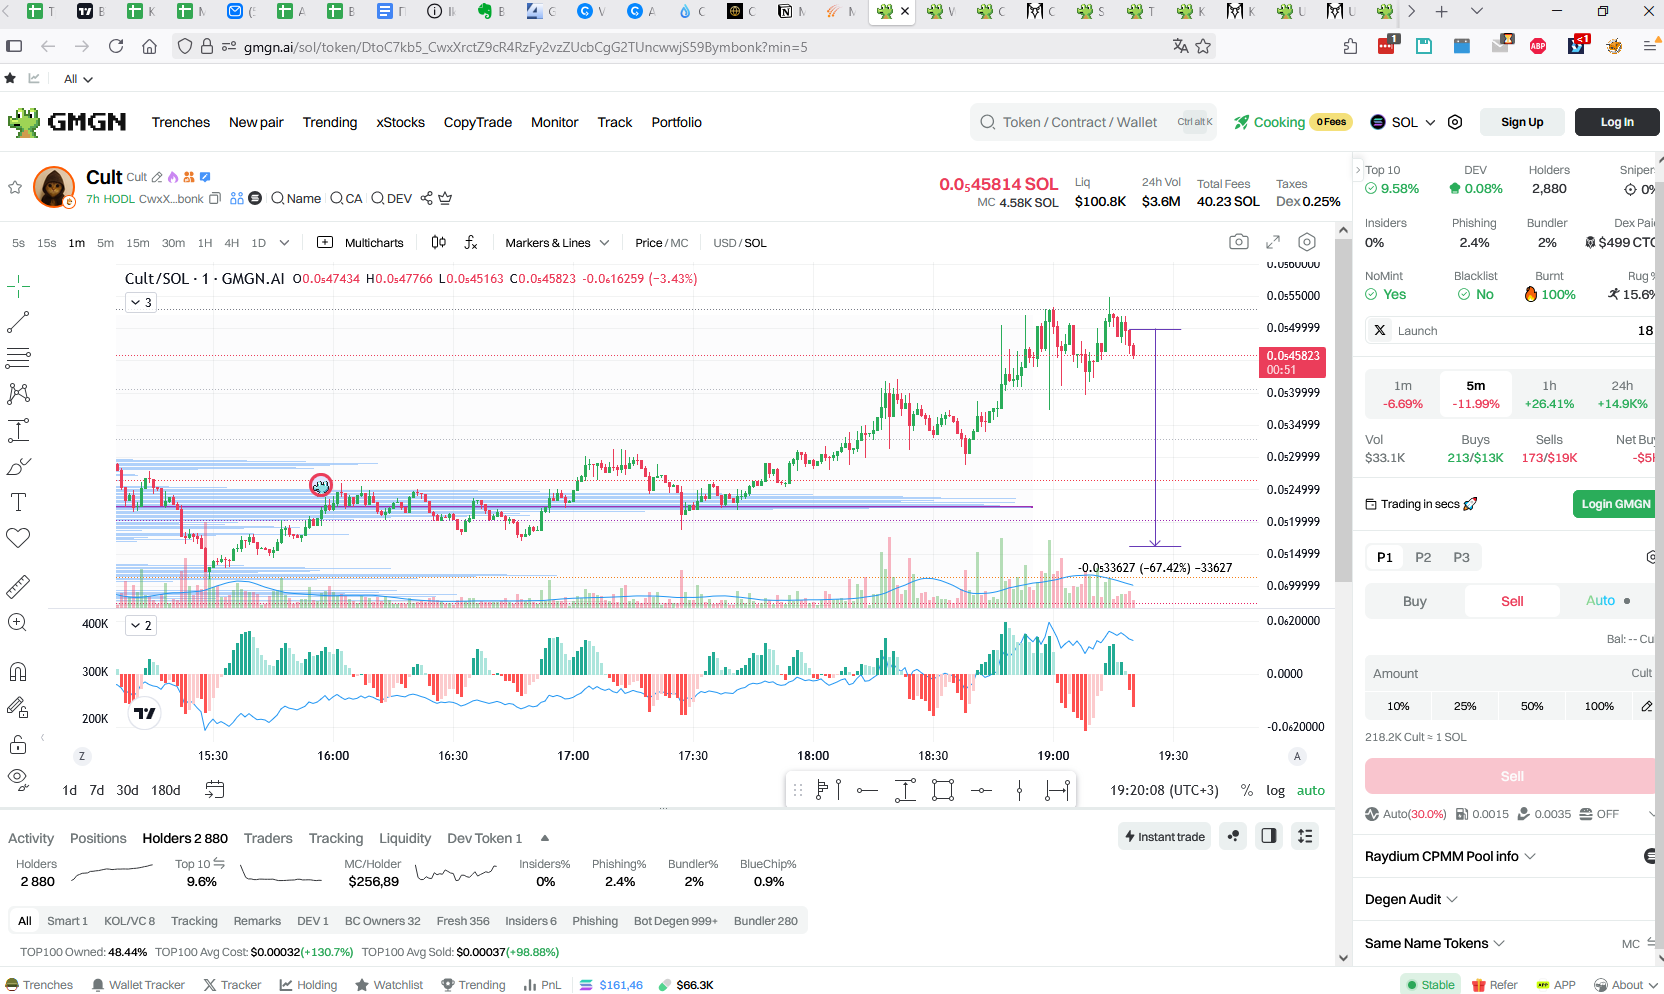
Task: Filter holders by Smart 1
Action: 67,921
